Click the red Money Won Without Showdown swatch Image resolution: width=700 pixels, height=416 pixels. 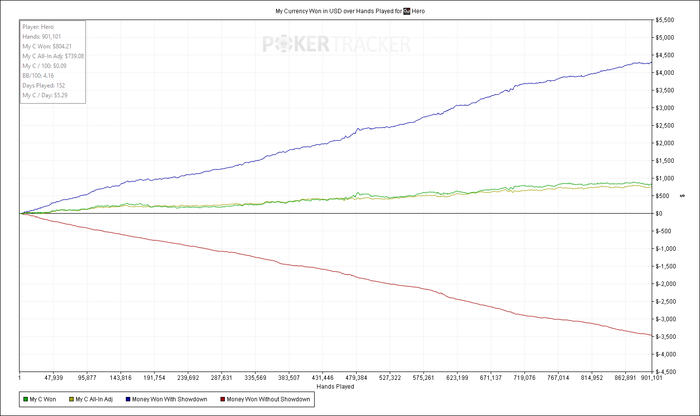click(223, 399)
